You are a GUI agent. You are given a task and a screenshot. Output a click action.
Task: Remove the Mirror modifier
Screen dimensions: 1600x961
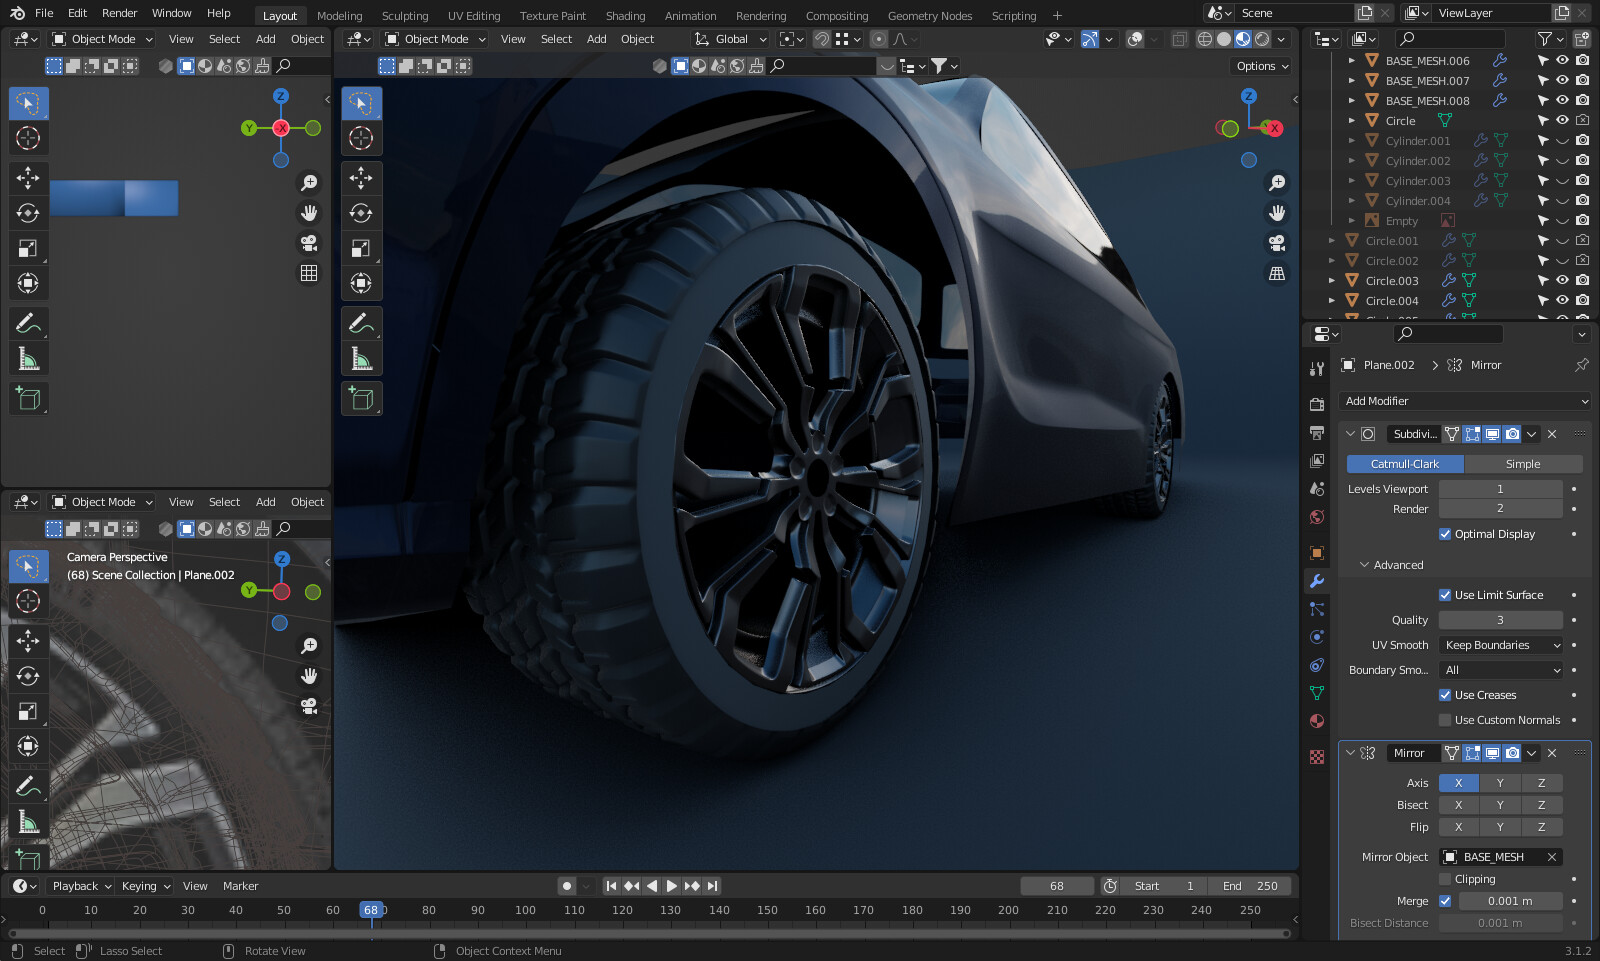click(1552, 753)
